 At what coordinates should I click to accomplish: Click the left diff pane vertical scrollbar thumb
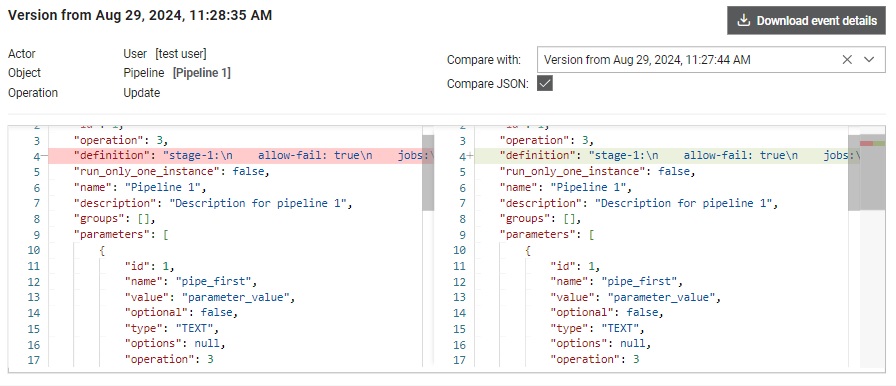(x=428, y=172)
